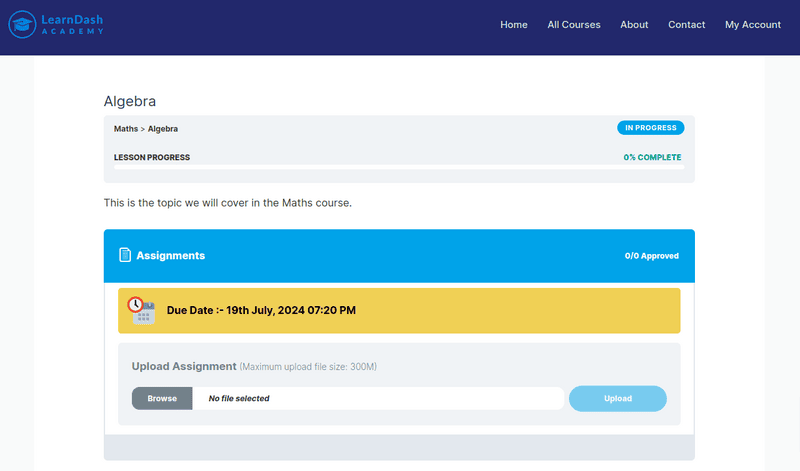The width and height of the screenshot is (800, 471).
Task: Click the 0/0 Approved counter
Action: click(x=651, y=256)
